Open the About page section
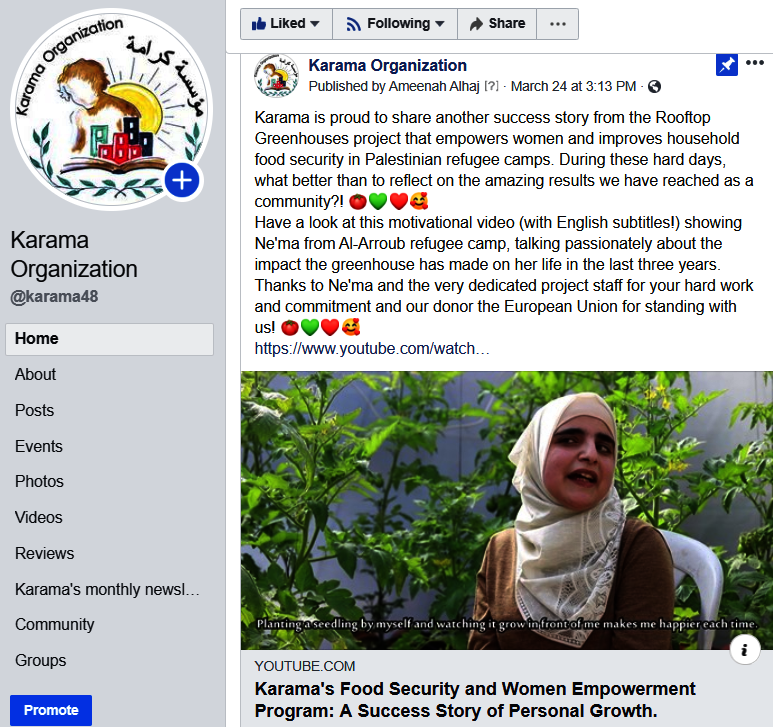The width and height of the screenshot is (773, 727). click(x=35, y=375)
